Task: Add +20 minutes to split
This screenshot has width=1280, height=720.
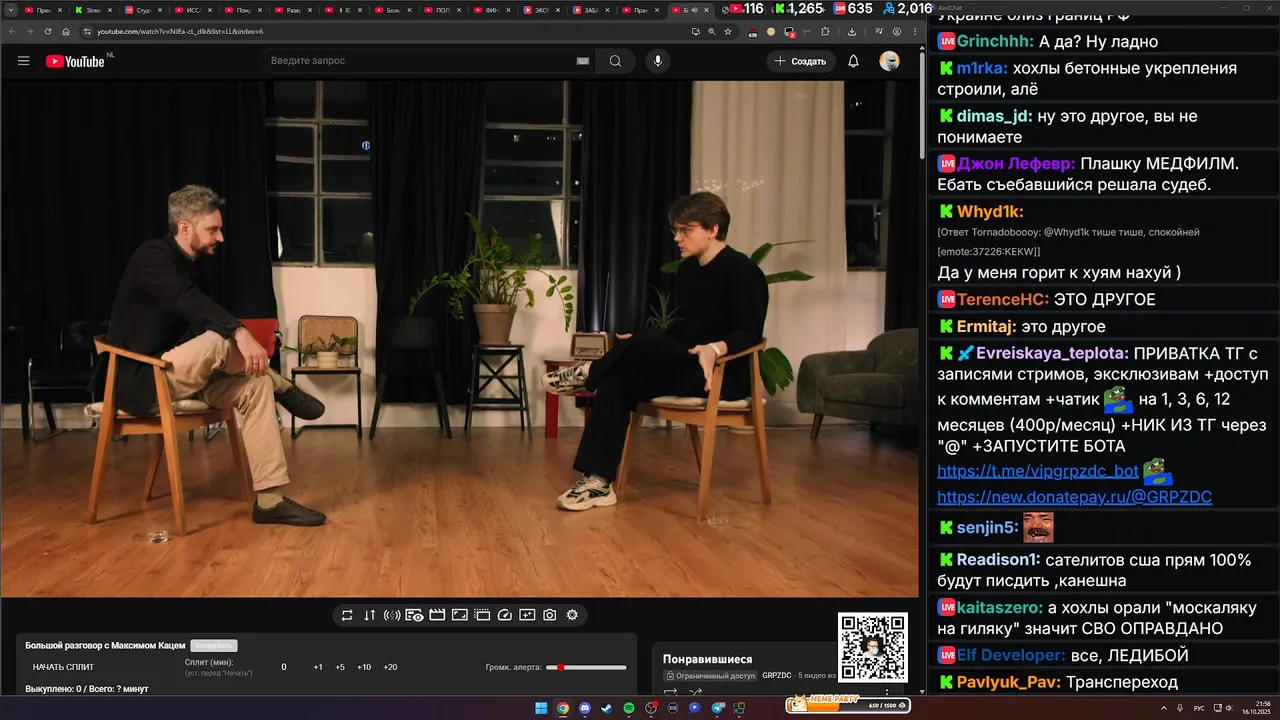Action: (x=390, y=667)
